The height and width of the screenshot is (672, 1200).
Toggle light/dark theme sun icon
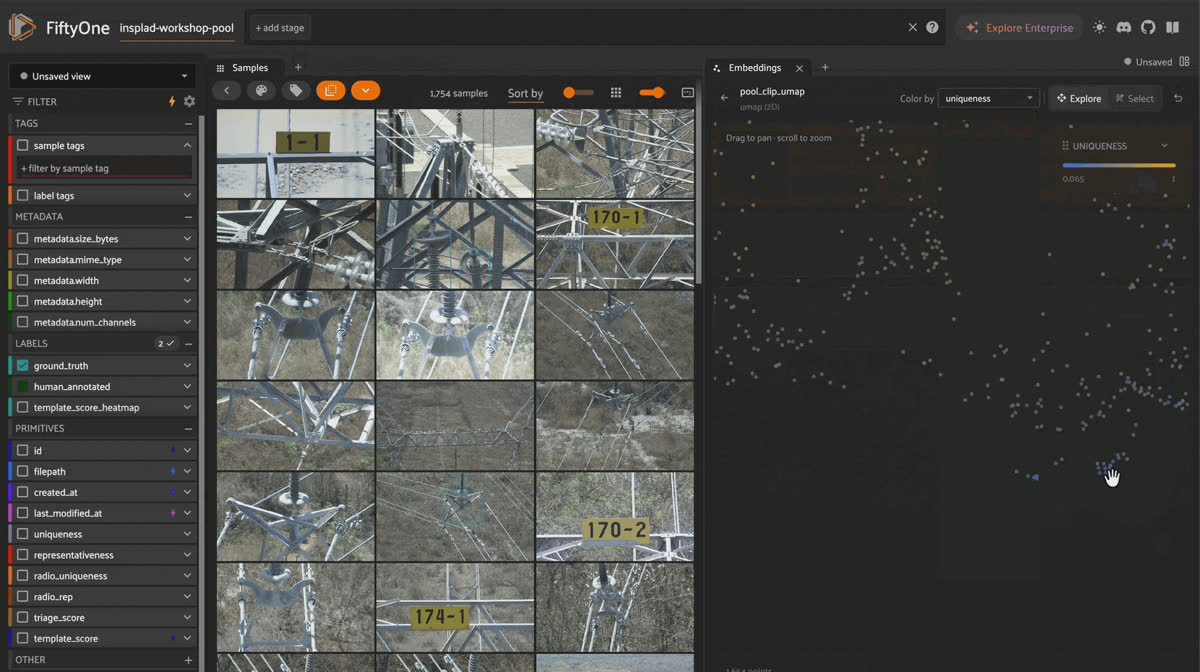pyautogui.click(x=1100, y=27)
